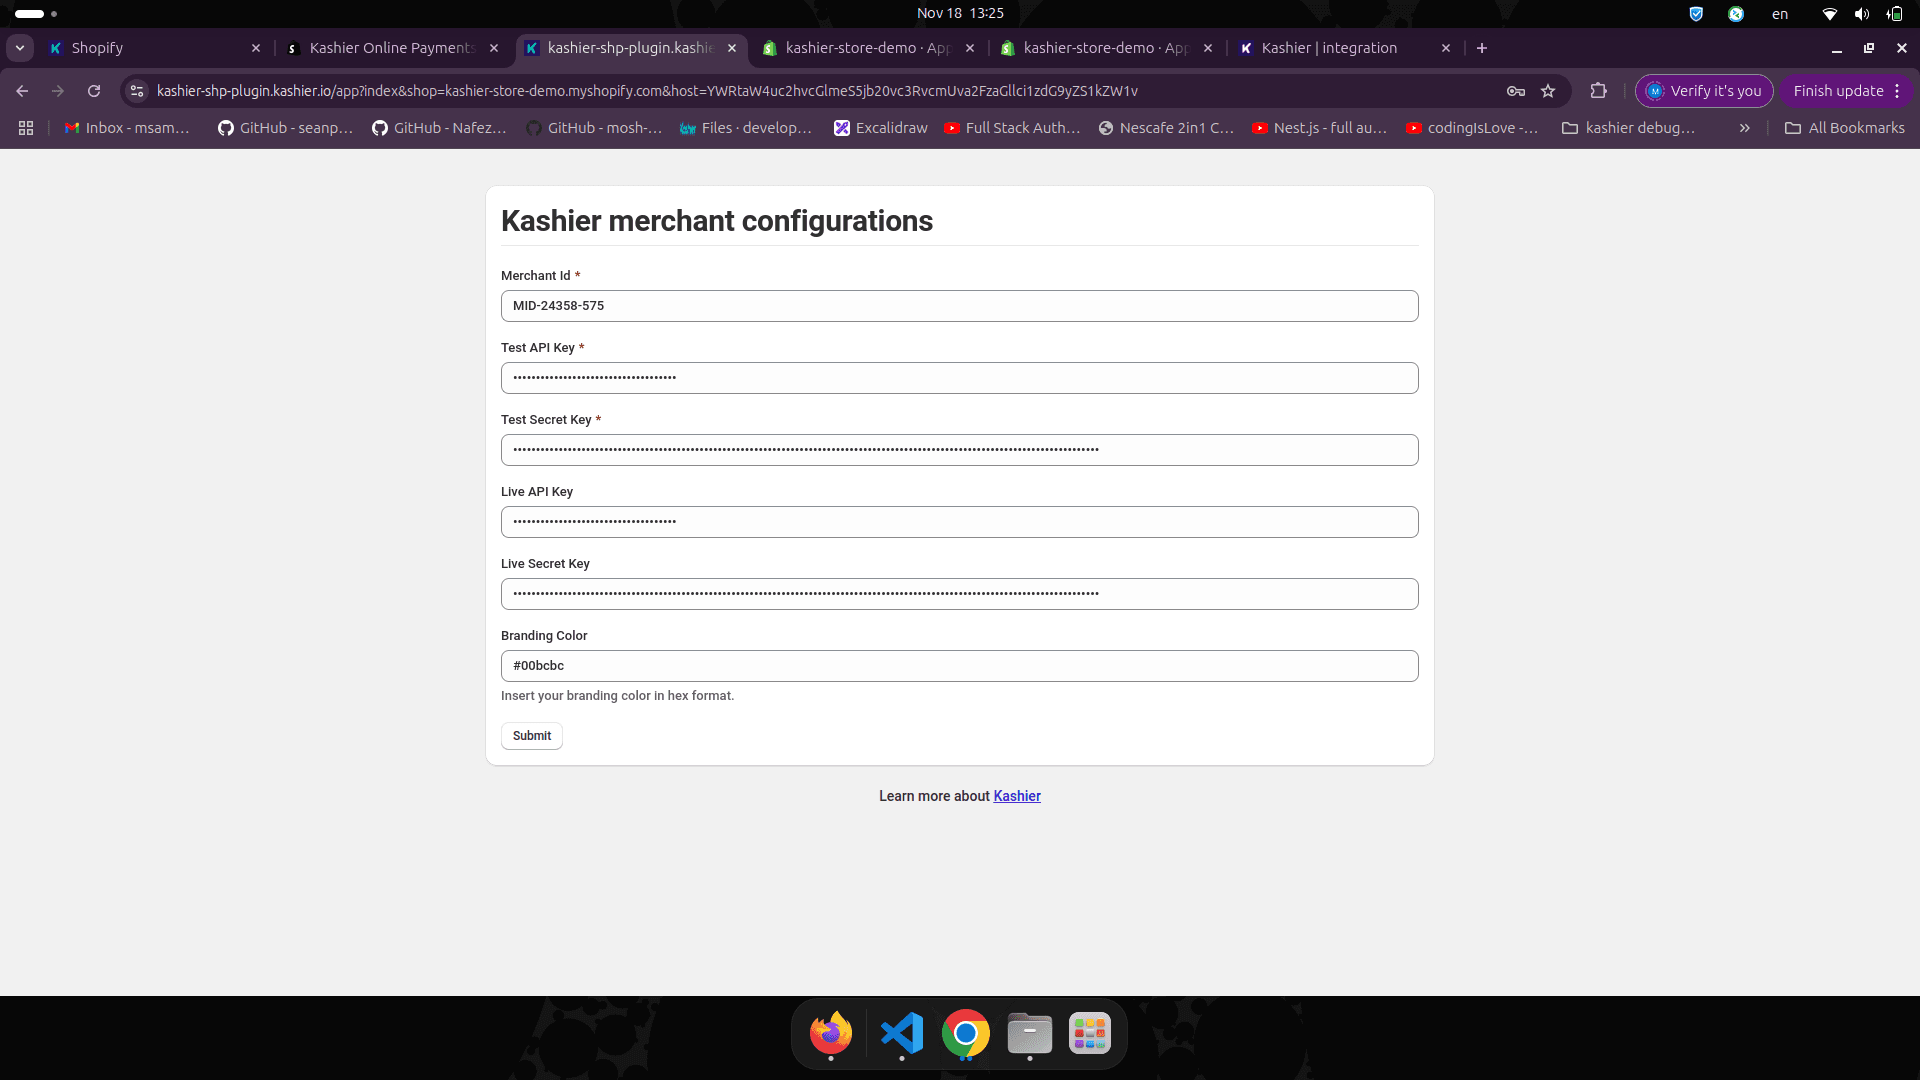Open the Inbox Gmail bookmark

(127, 128)
